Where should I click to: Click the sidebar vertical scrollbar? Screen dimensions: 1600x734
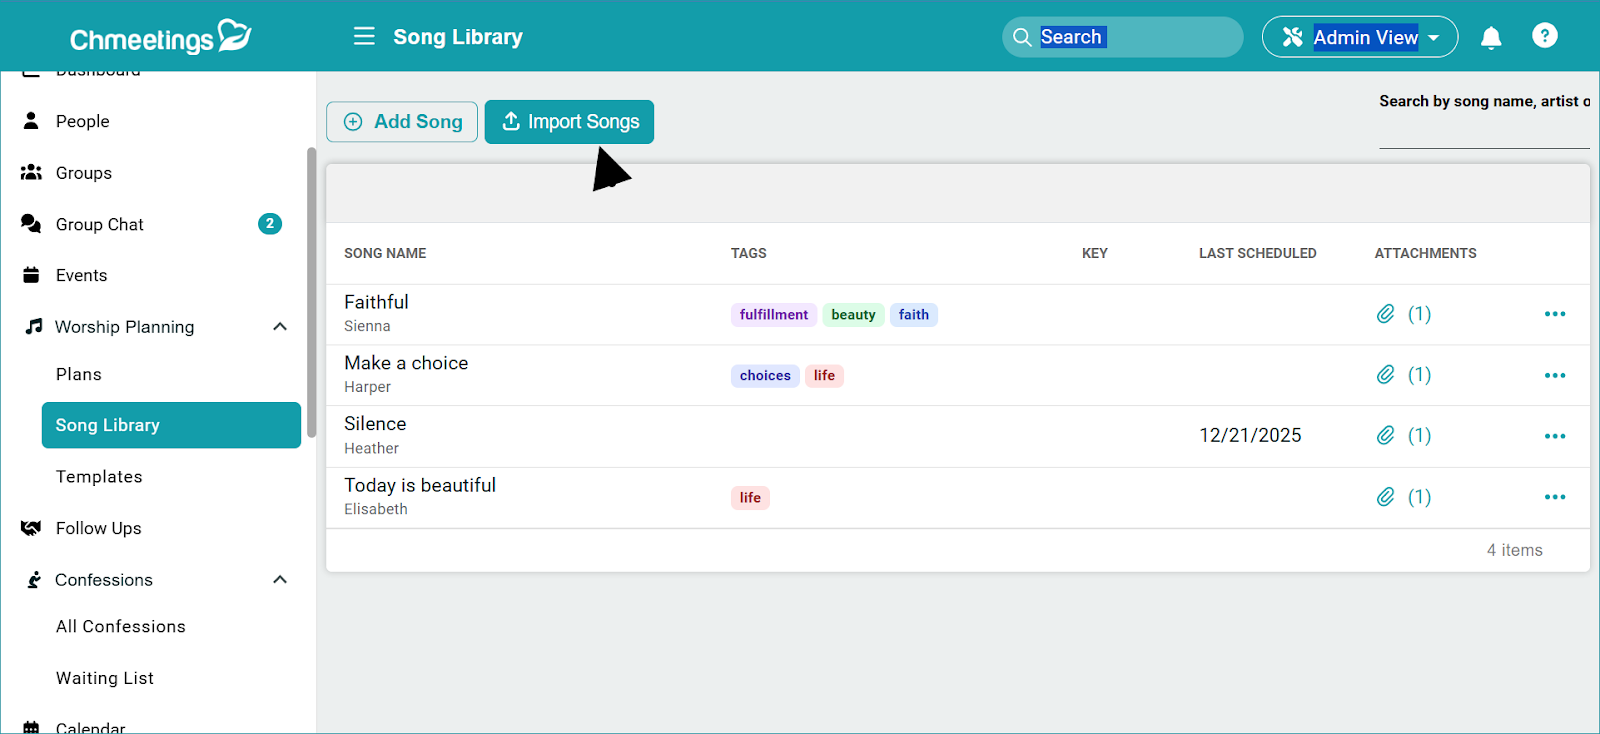click(311, 290)
